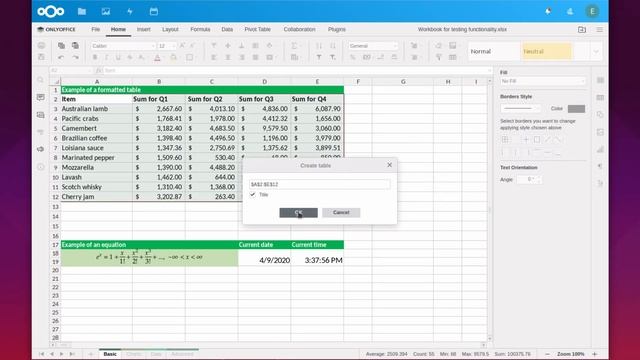Click the Sum for Q1 header cell
The width and height of the screenshot is (640, 360).
(159, 99)
